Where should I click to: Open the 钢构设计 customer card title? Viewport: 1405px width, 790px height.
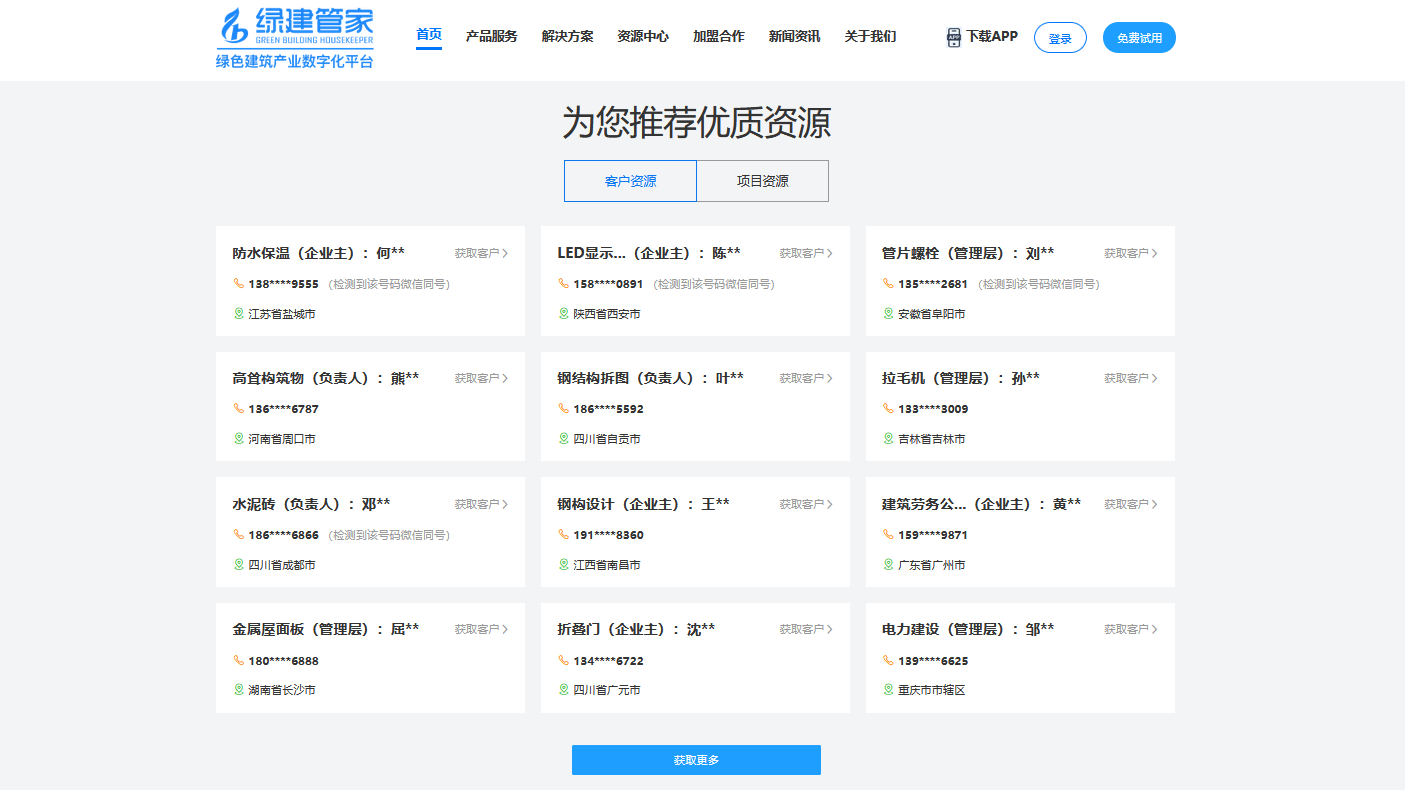pyautogui.click(x=643, y=504)
